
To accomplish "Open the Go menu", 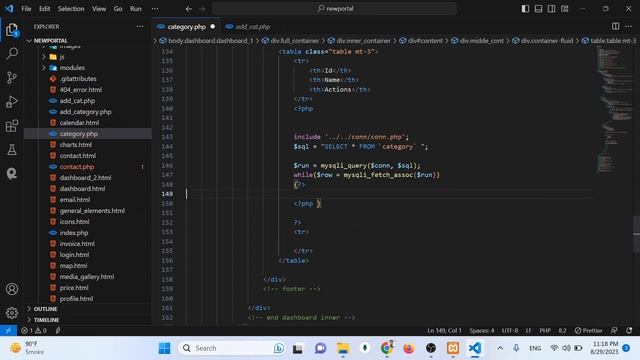I will (118, 9).
